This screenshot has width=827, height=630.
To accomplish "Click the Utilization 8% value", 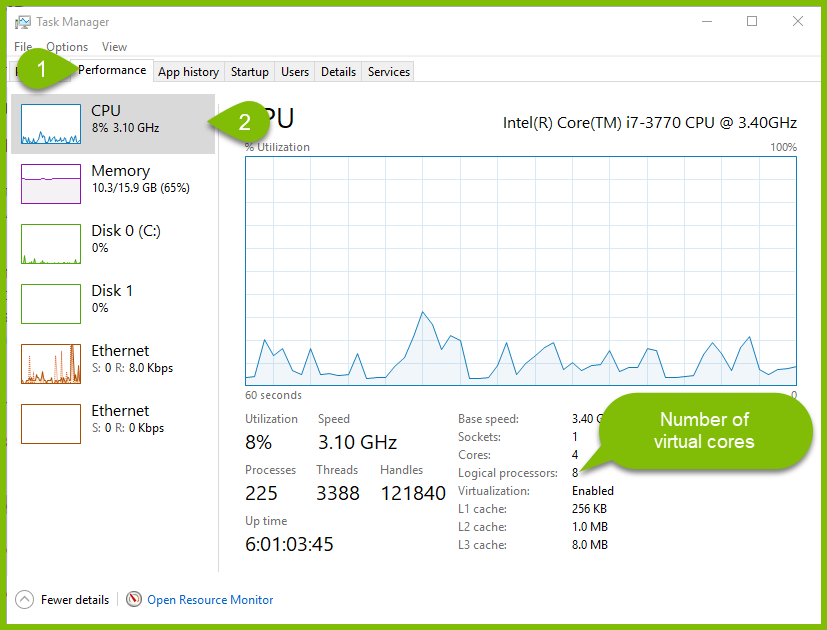I will [258, 442].
